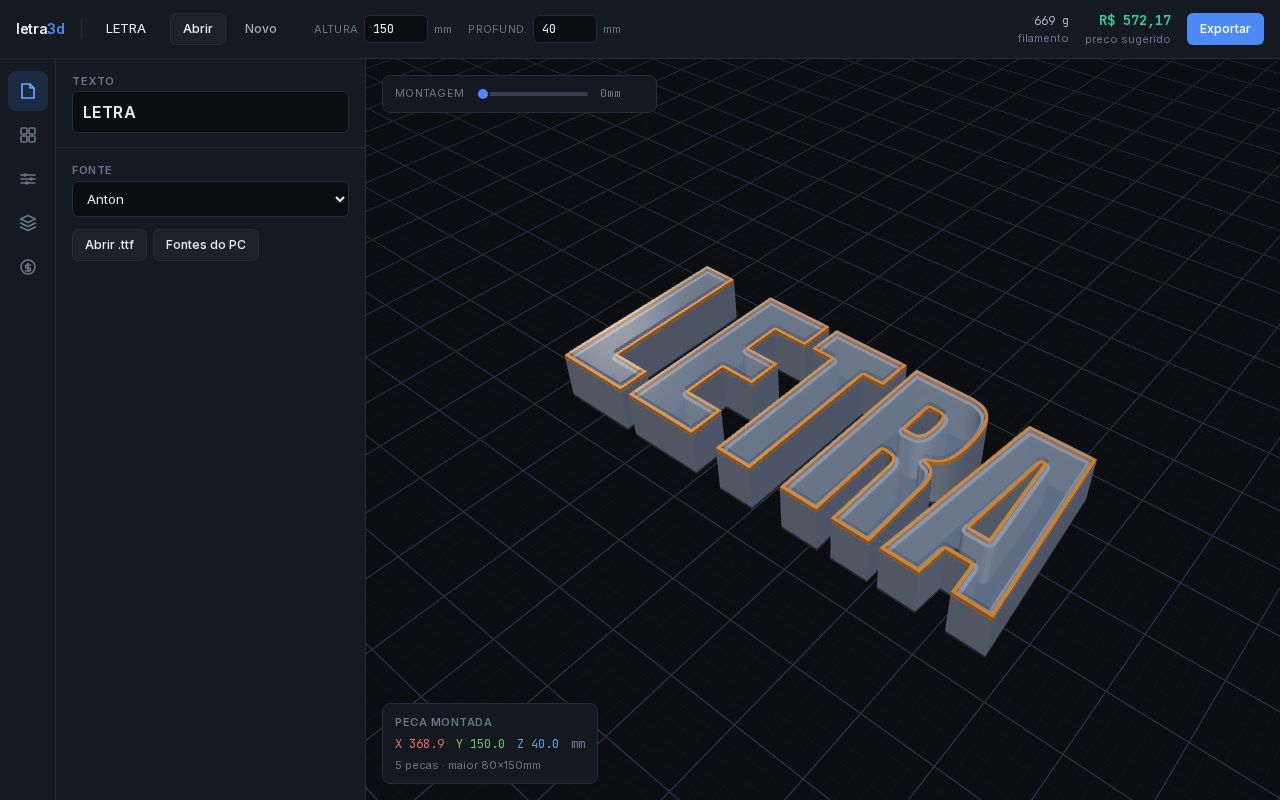
Task: Open the grid layout sidebar icon
Action: [x=28, y=135]
